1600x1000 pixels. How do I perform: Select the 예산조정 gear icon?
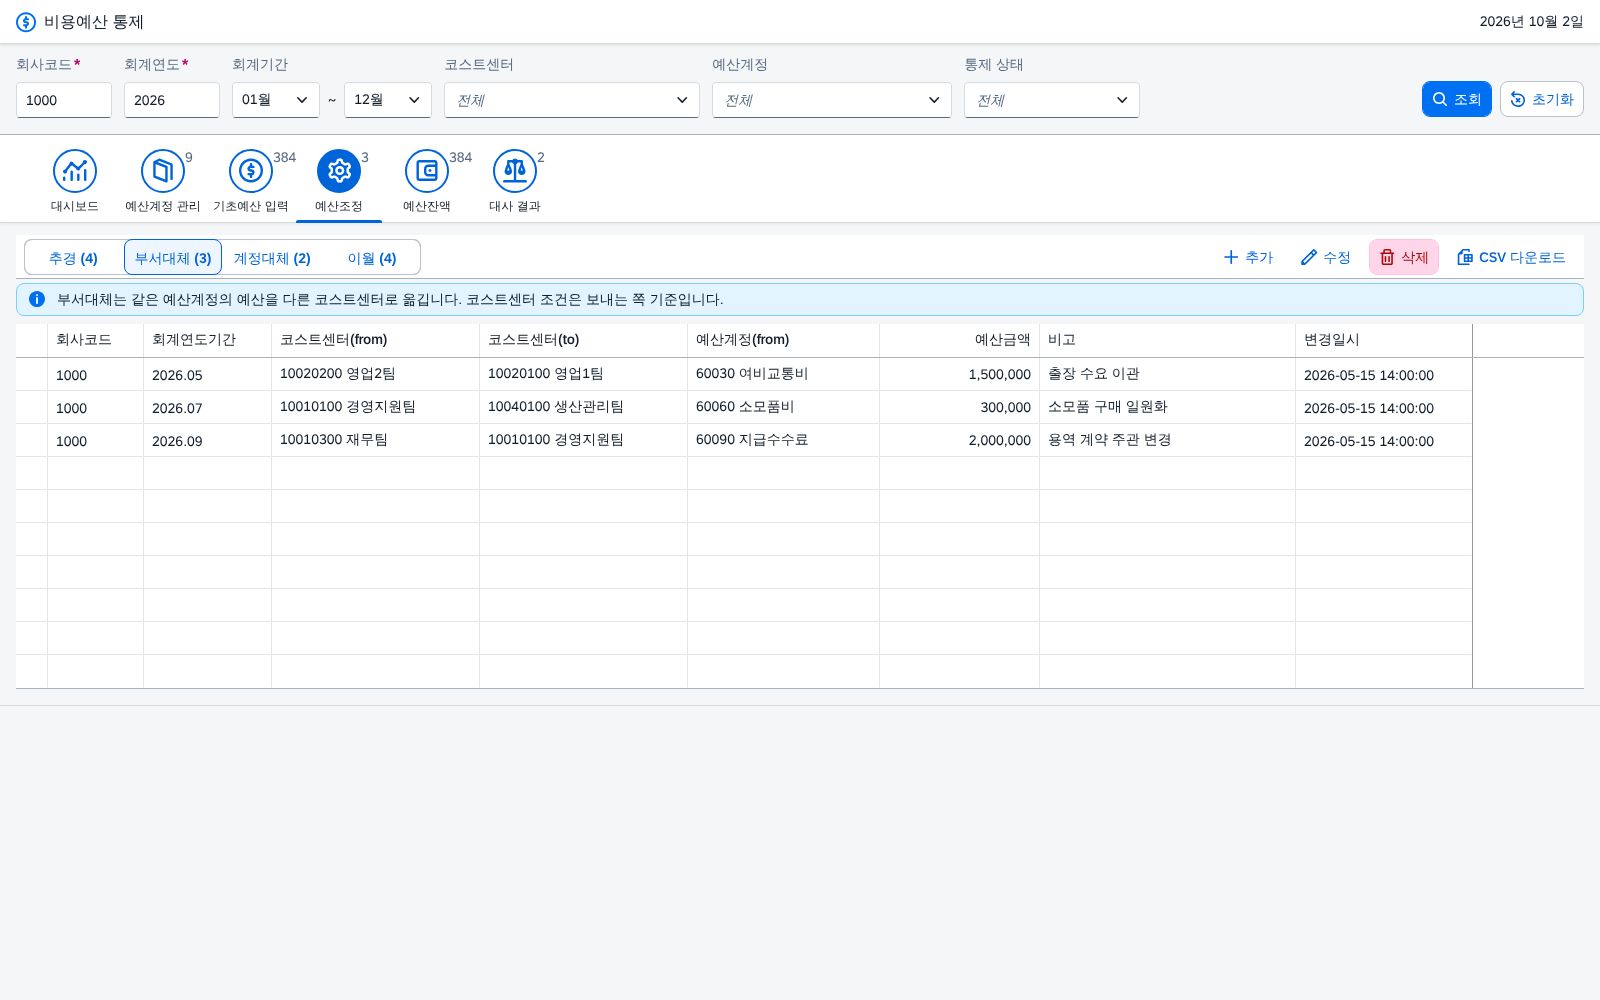tap(339, 171)
